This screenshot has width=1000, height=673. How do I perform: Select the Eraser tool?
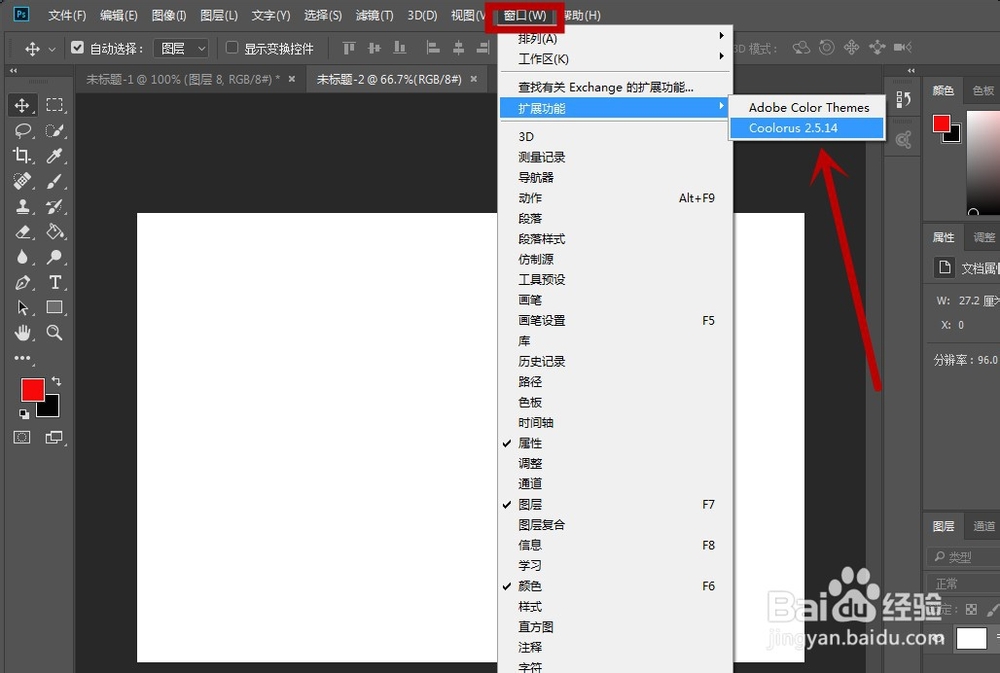click(x=24, y=233)
